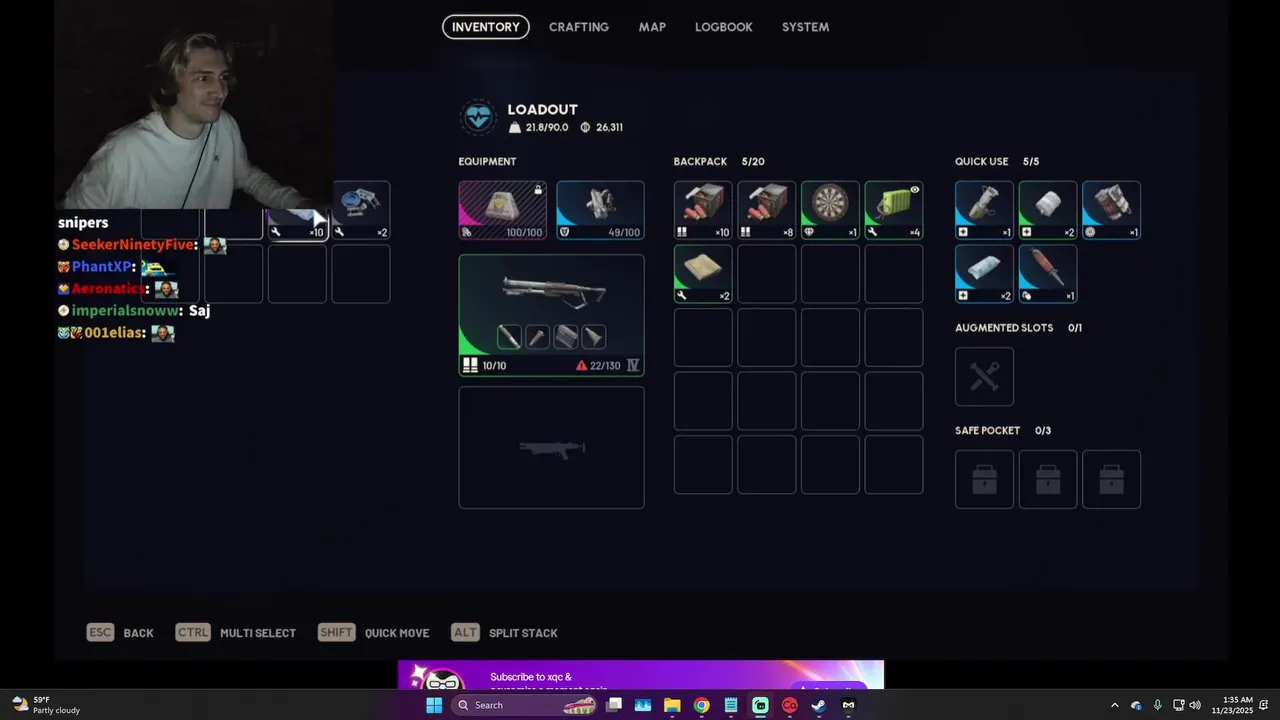Click the first shotgun attachment slot

(509, 337)
